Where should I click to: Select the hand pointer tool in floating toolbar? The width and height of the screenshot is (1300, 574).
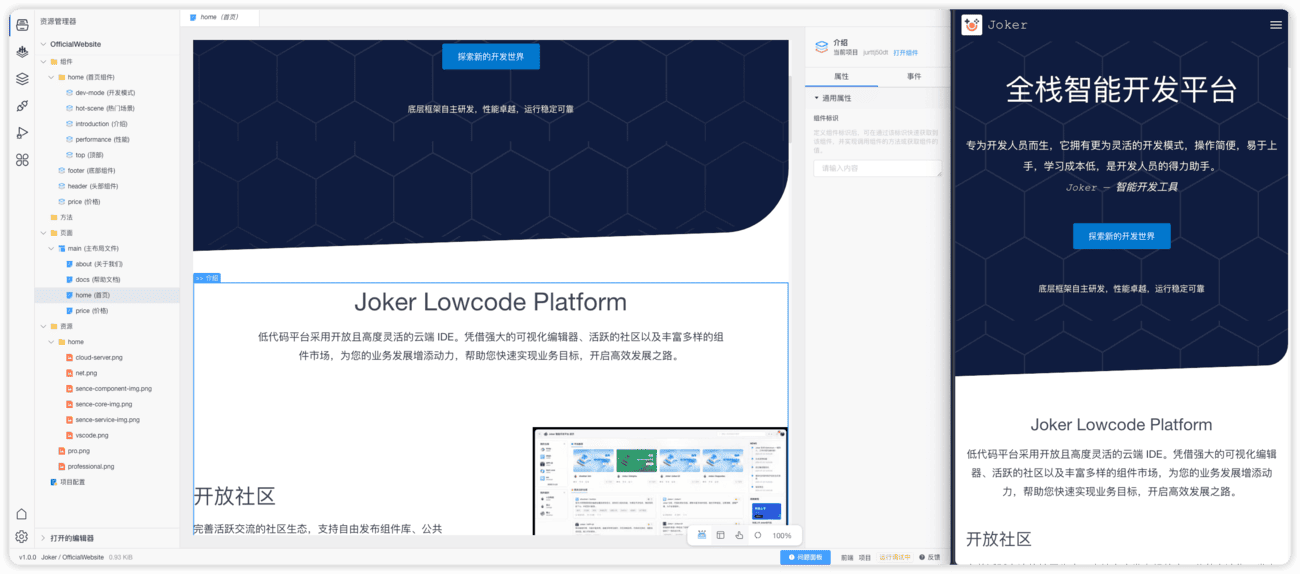point(739,536)
